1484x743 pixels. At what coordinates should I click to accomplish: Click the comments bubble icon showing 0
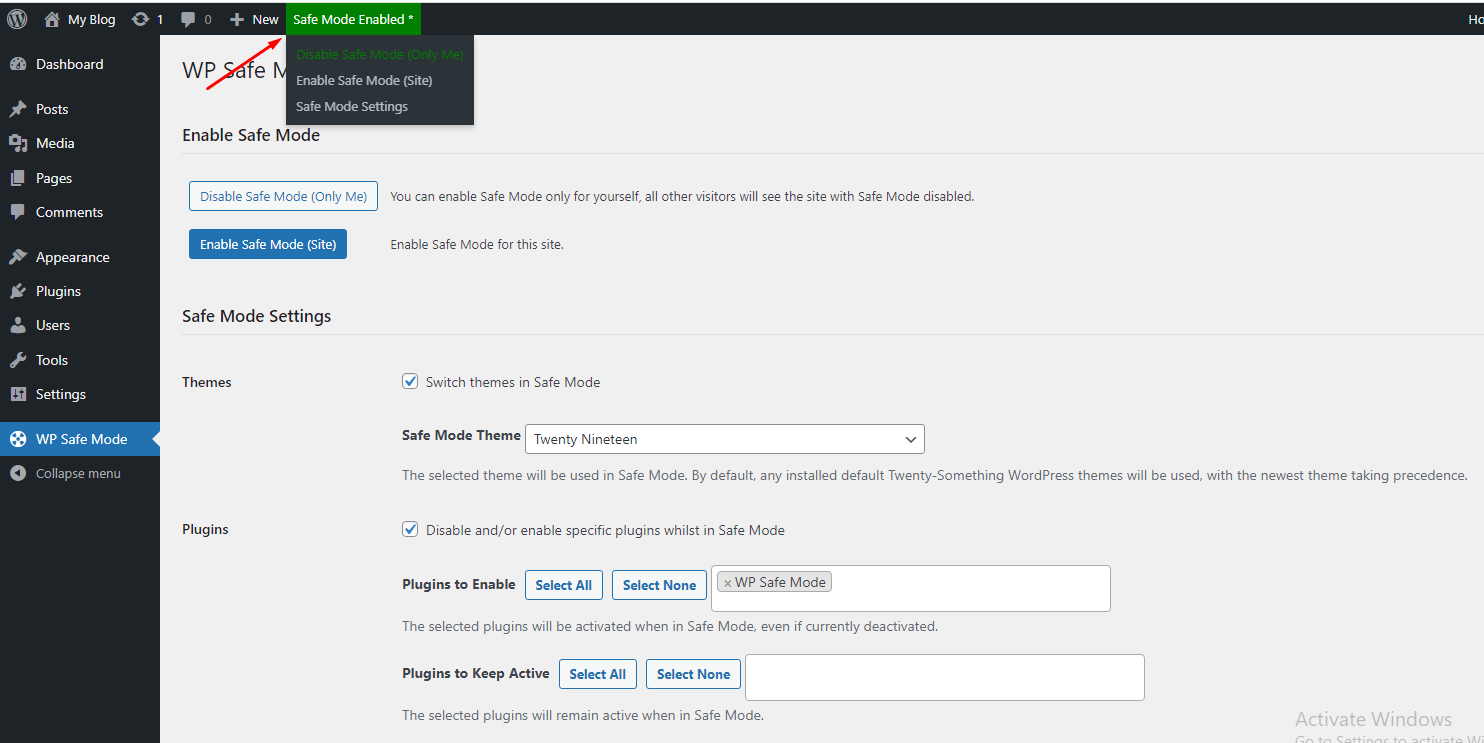coord(189,18)
